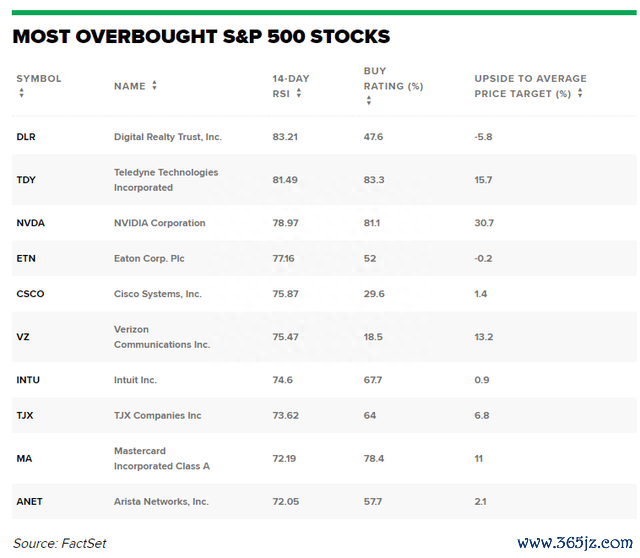The width and height of the screenshot is (640, 558).
Task: Click the sort arrows beside Name header
Action: pos(154,85)
